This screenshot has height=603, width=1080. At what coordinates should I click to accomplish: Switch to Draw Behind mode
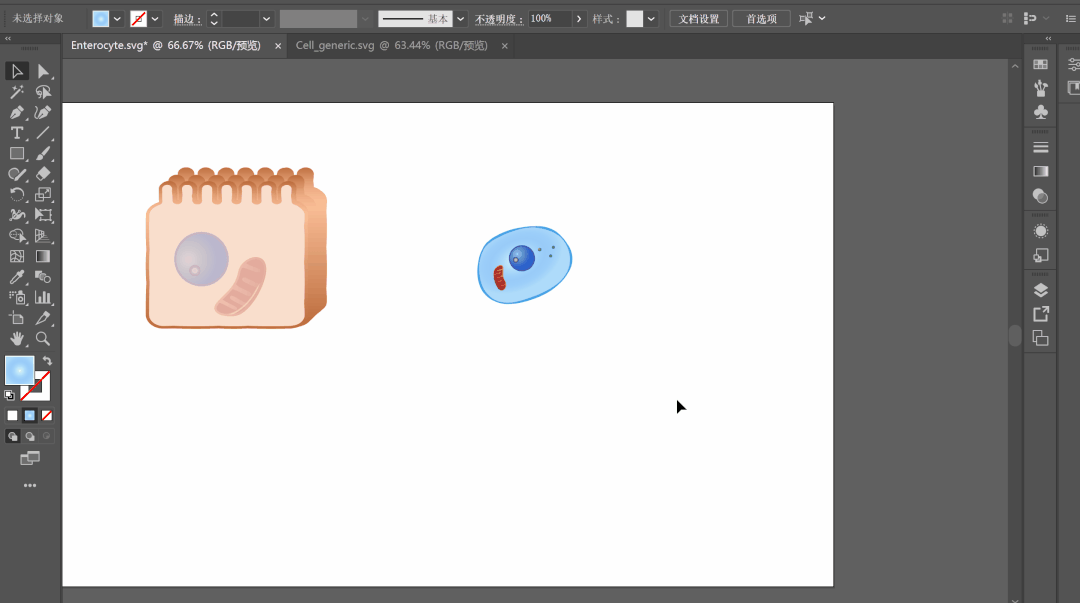(x=30, y=436)
